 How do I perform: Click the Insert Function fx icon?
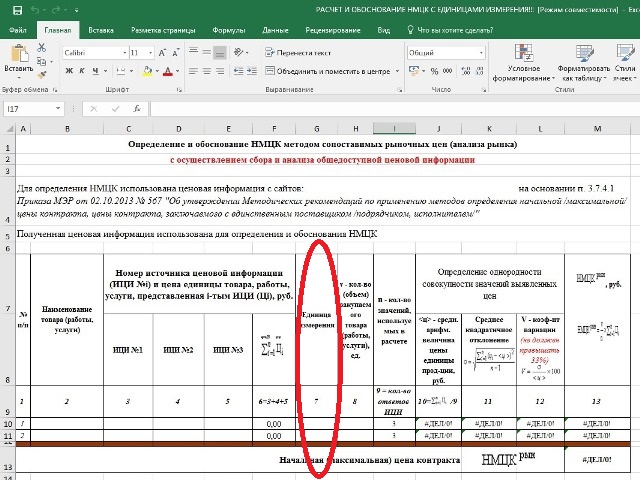click(x=137, y=109)
